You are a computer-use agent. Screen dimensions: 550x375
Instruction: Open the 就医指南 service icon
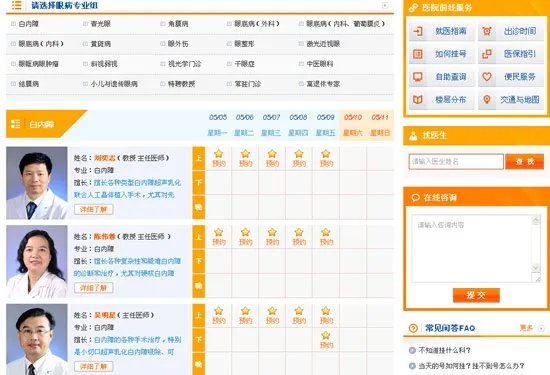418,31
